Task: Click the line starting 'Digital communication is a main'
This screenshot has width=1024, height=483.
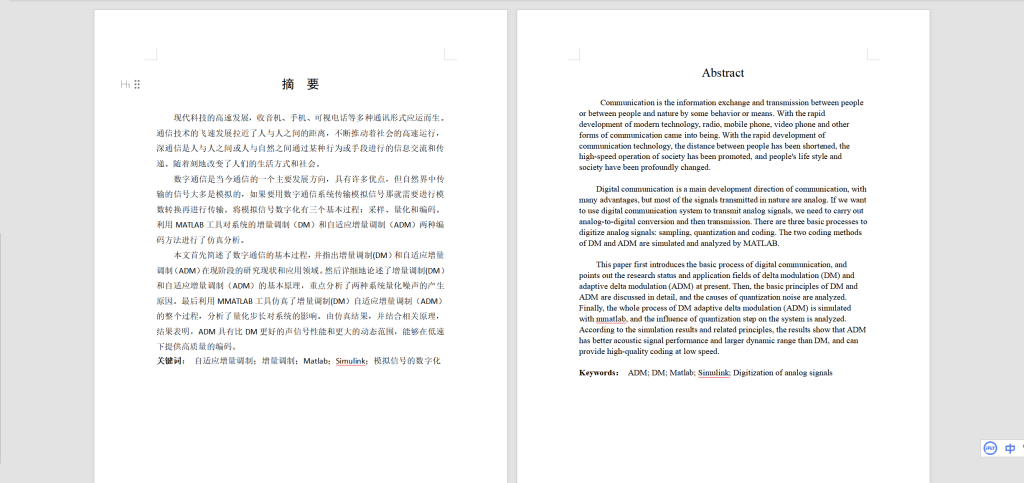Action: point(731,189)
